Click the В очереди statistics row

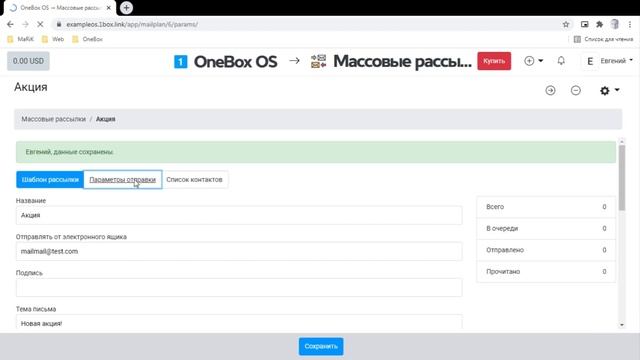[x=546, y=229]
